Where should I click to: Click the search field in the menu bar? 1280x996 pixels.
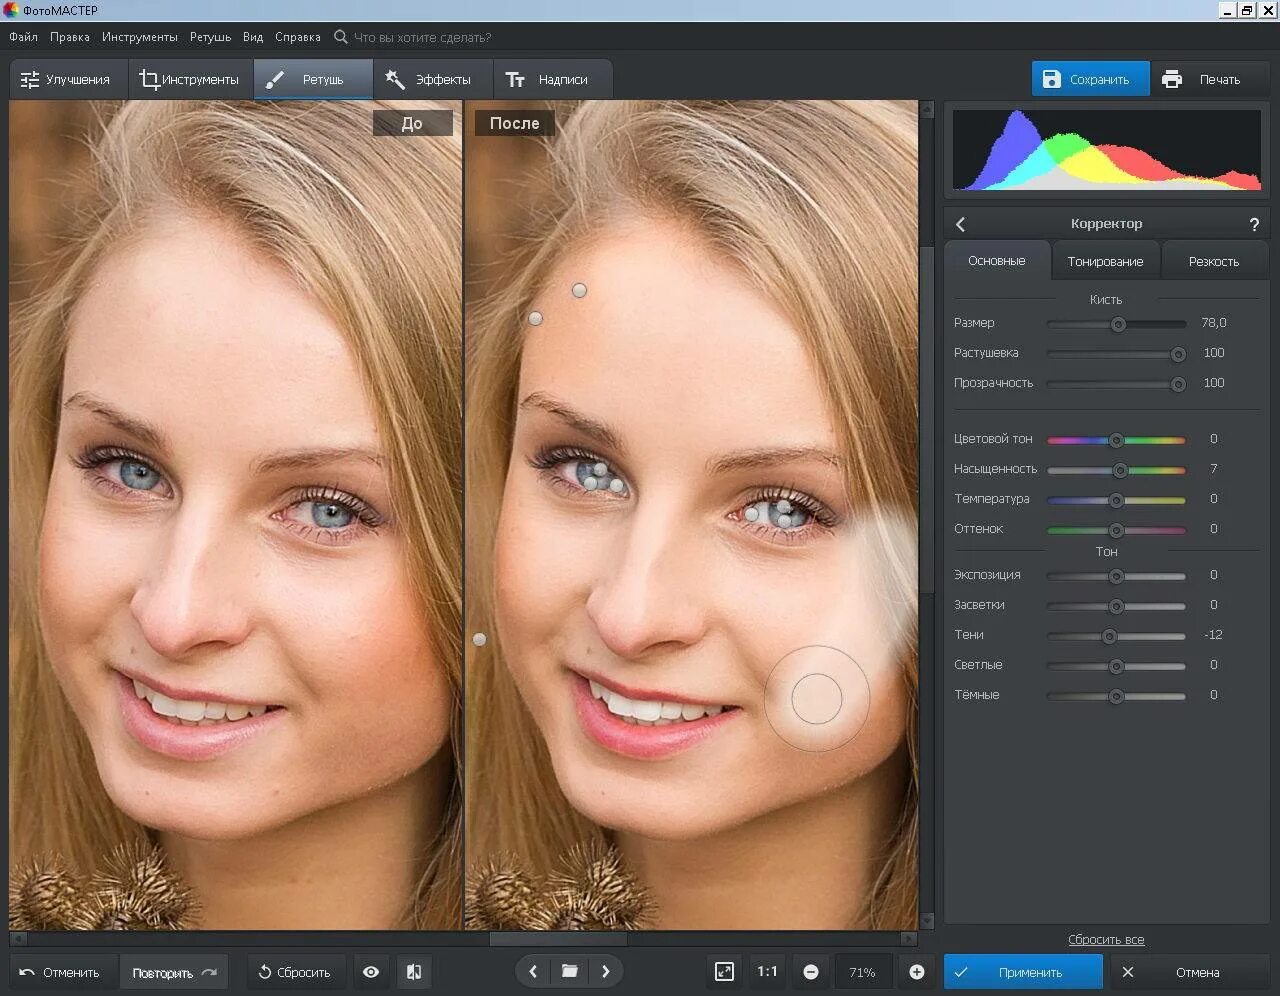click(x=422, y=37)
